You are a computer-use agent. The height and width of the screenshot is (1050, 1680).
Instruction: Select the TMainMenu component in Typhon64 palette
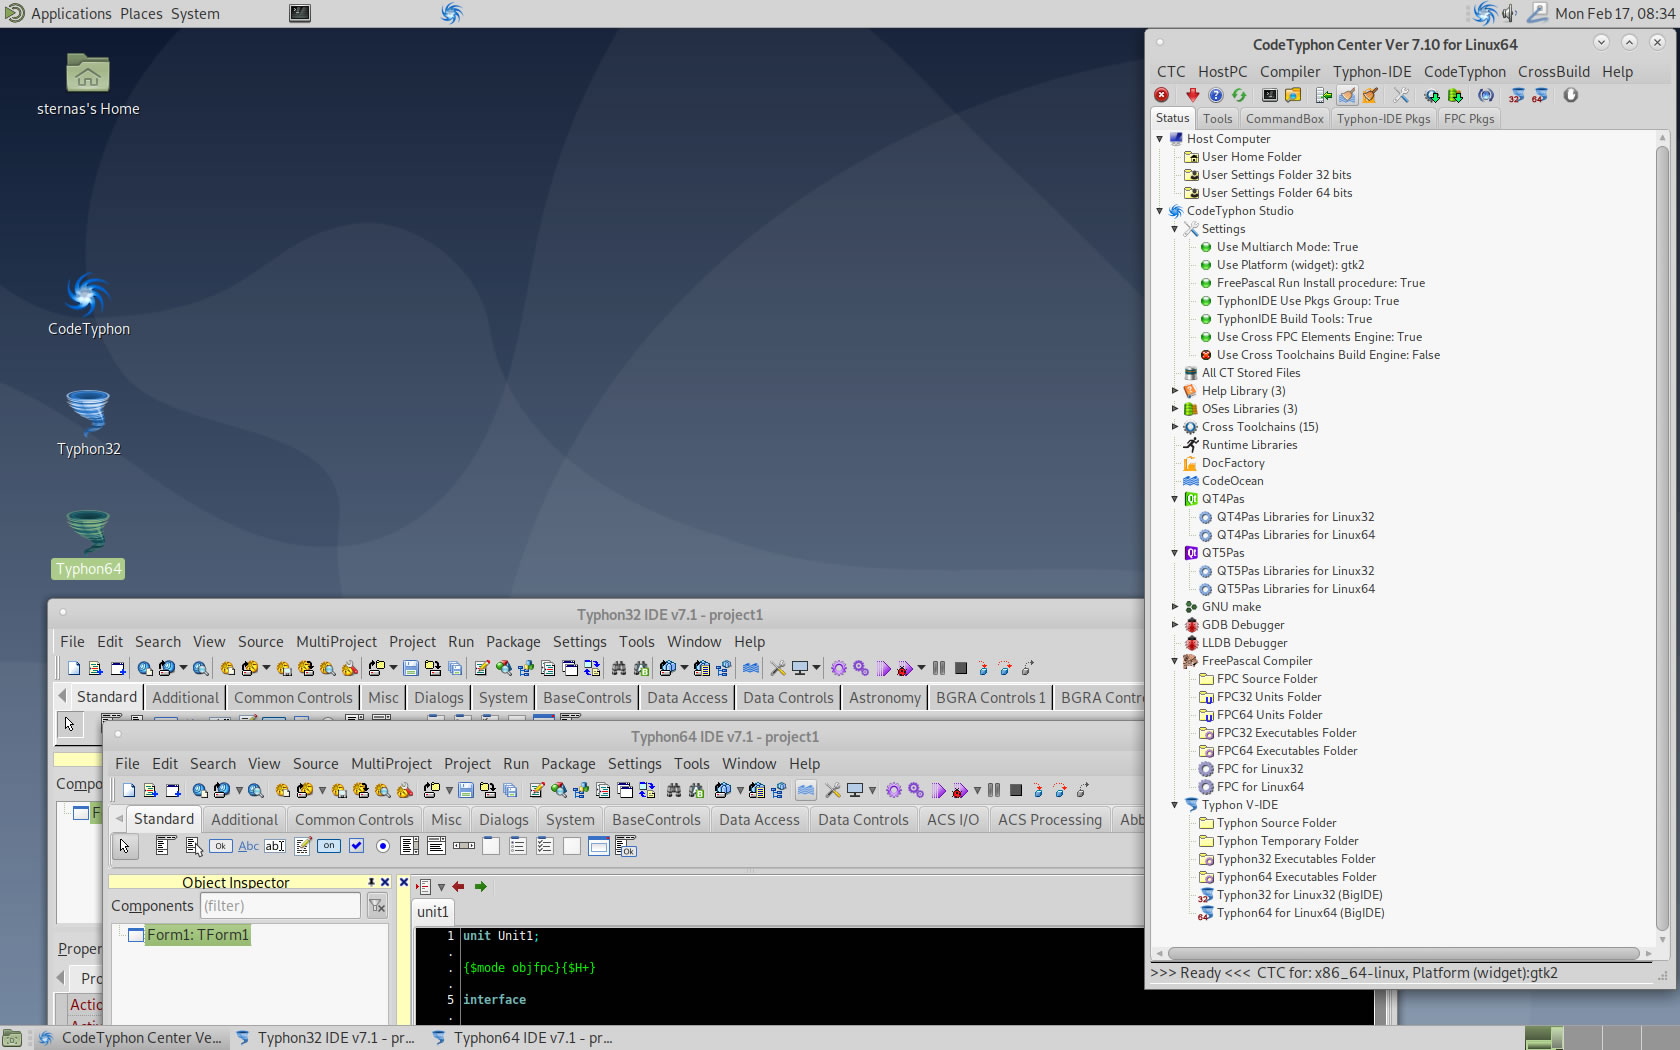pos(166,846)
